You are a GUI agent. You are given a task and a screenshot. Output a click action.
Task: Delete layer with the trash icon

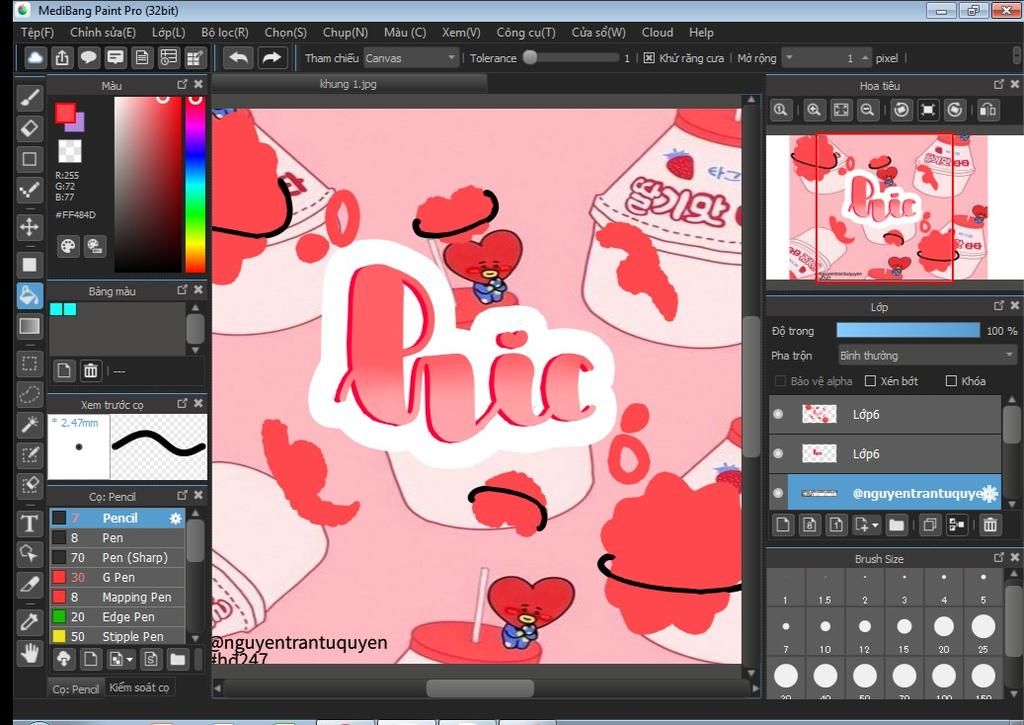990,524
